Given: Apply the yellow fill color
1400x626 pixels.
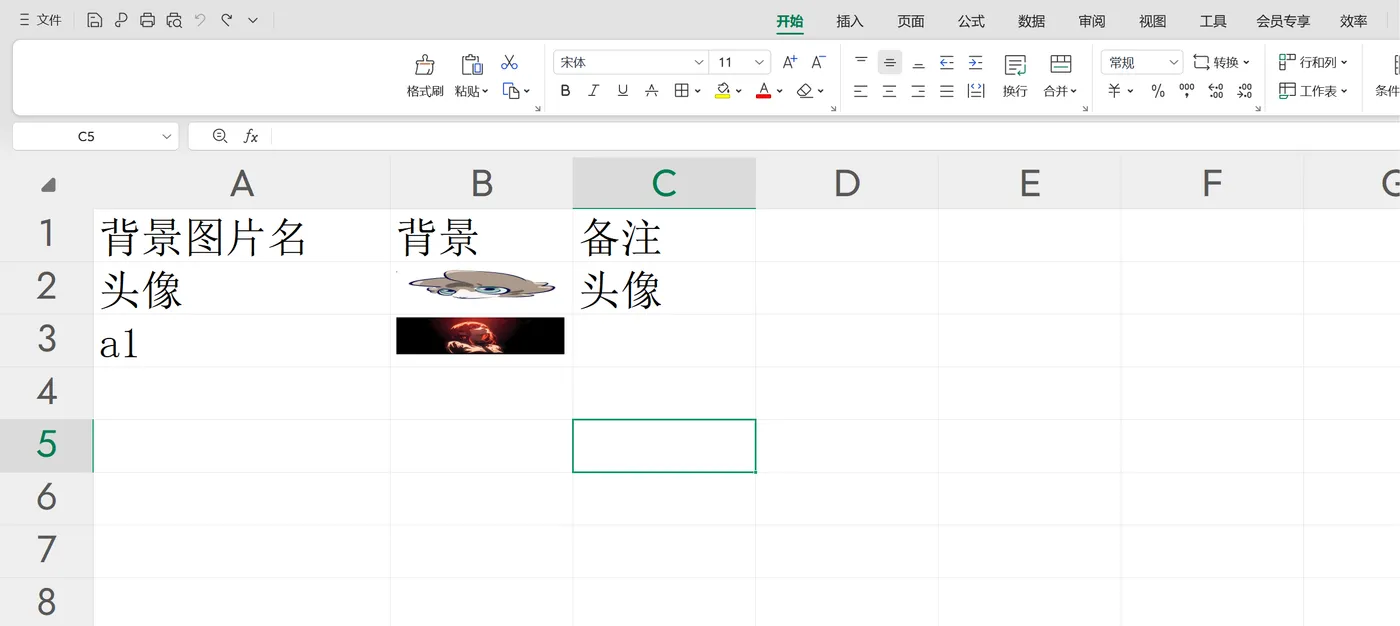Looking at the screenshot, I should [722, 91].
